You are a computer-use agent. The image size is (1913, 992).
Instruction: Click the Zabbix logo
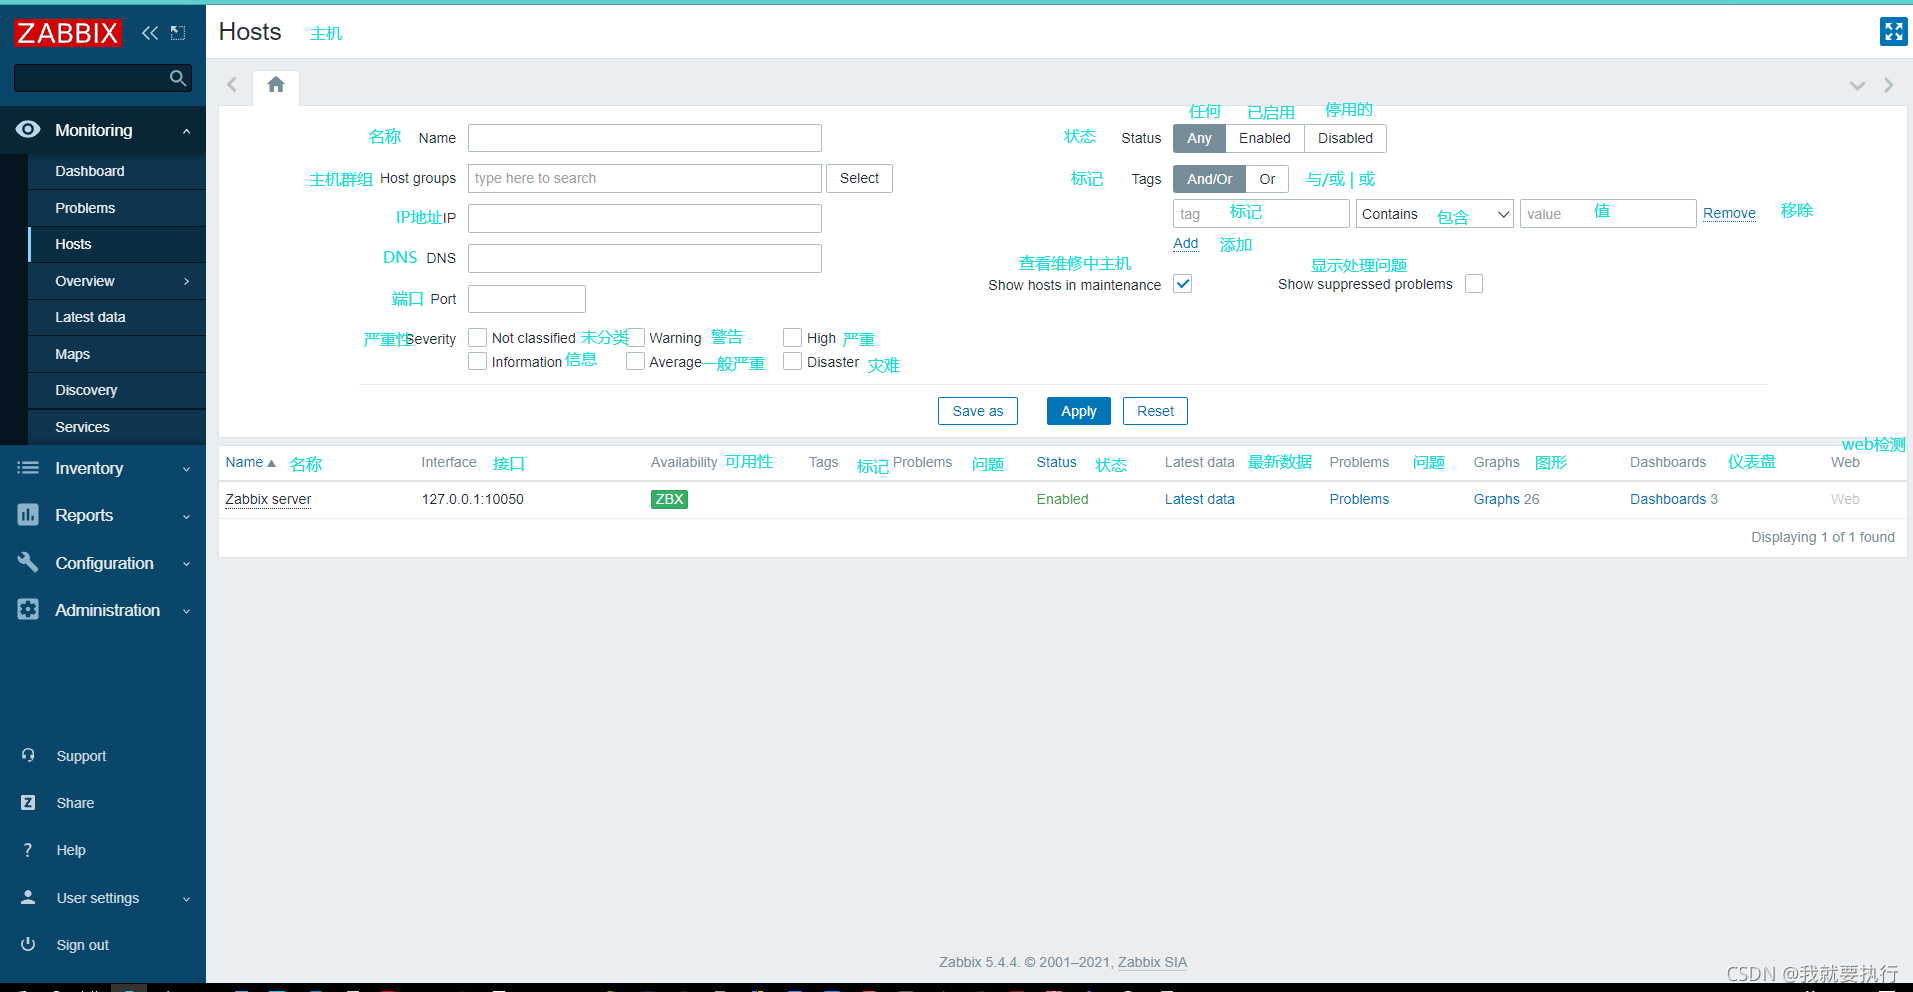(x=68, y=33)
